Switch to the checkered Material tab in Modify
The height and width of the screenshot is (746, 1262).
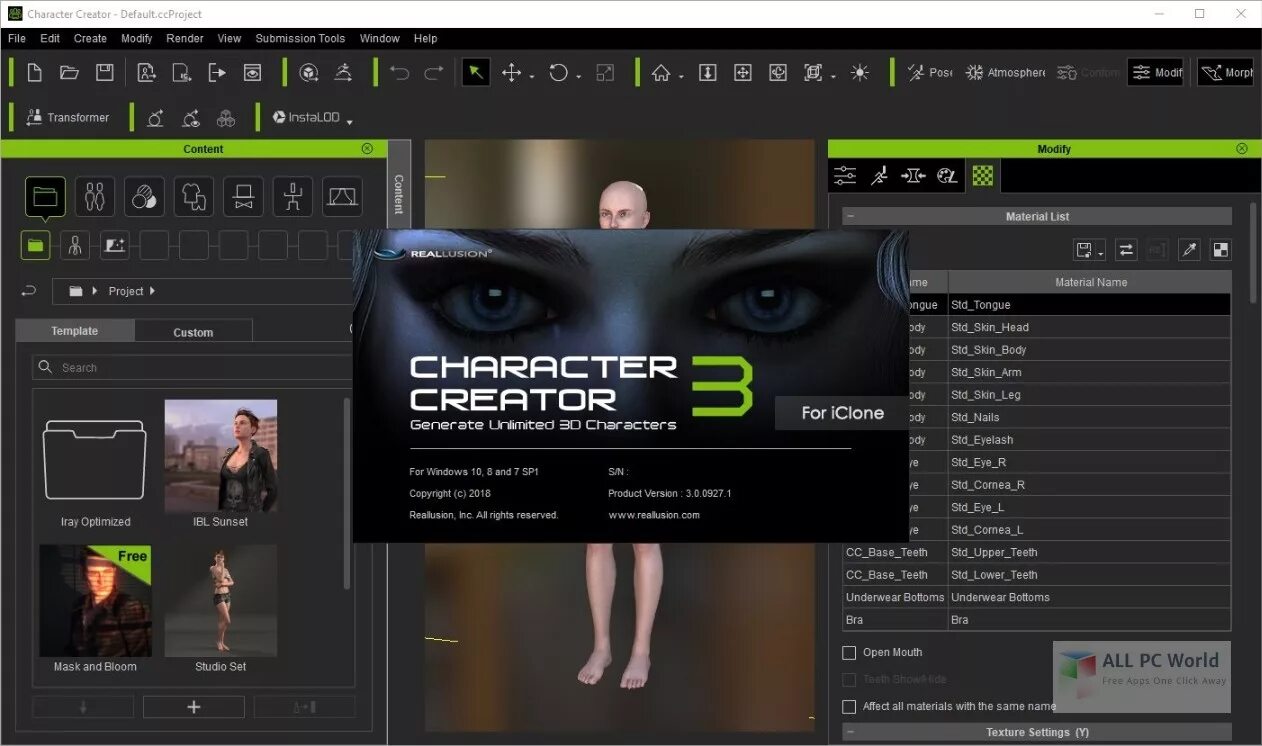[x=983, y=176]
